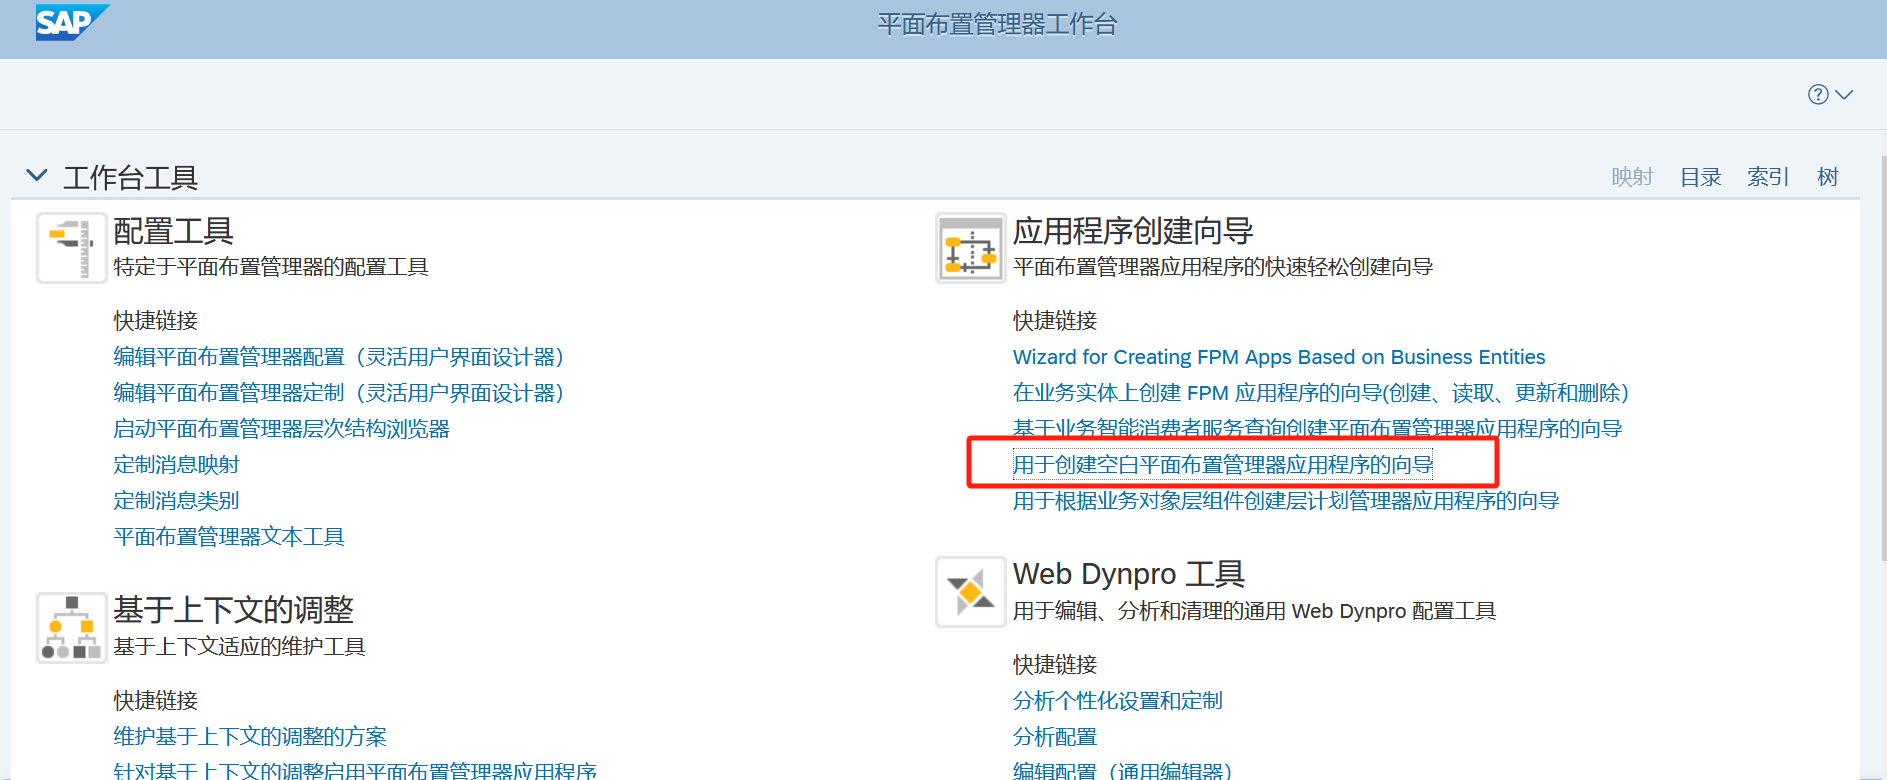
Task: Open 分析个性化设置和定制 link
Action: [1118, 701]
